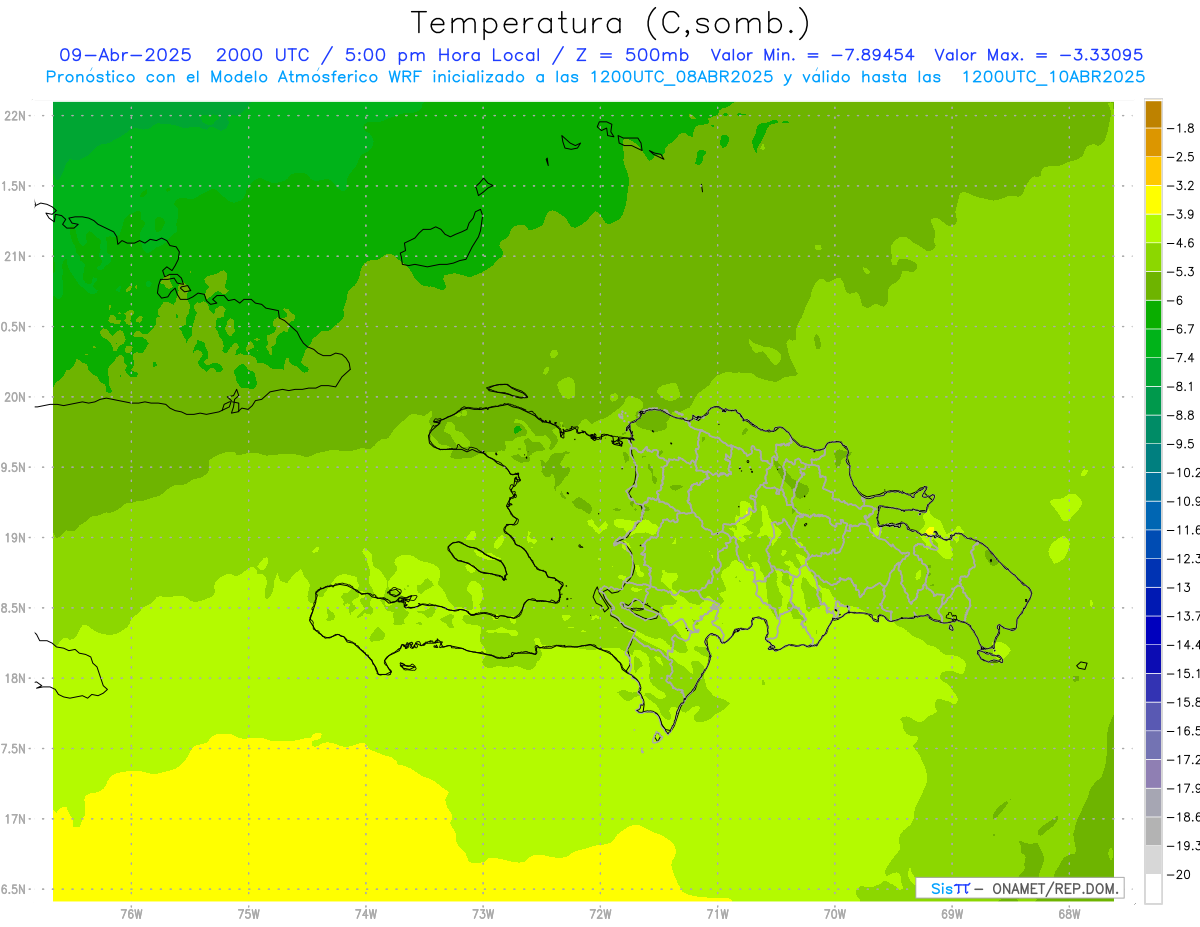
Task: Click the "74W" longitude label
Action: [x=366, y=913]
